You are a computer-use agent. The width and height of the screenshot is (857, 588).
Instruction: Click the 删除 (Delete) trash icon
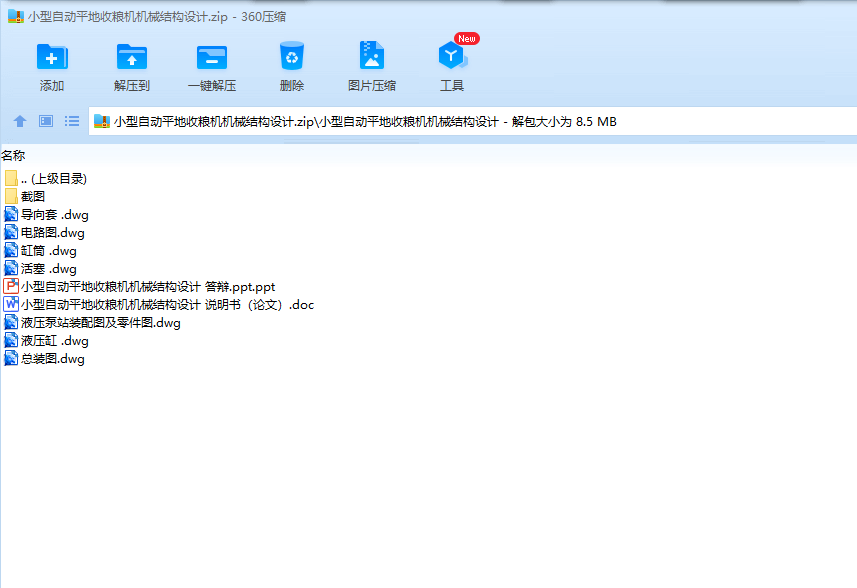[292, 56]
